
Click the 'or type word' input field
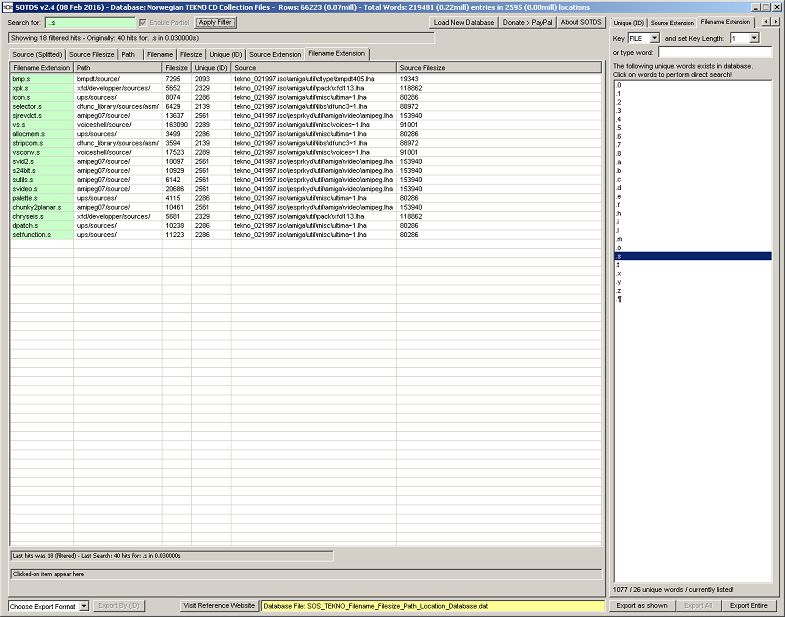[x=715, y=52]
